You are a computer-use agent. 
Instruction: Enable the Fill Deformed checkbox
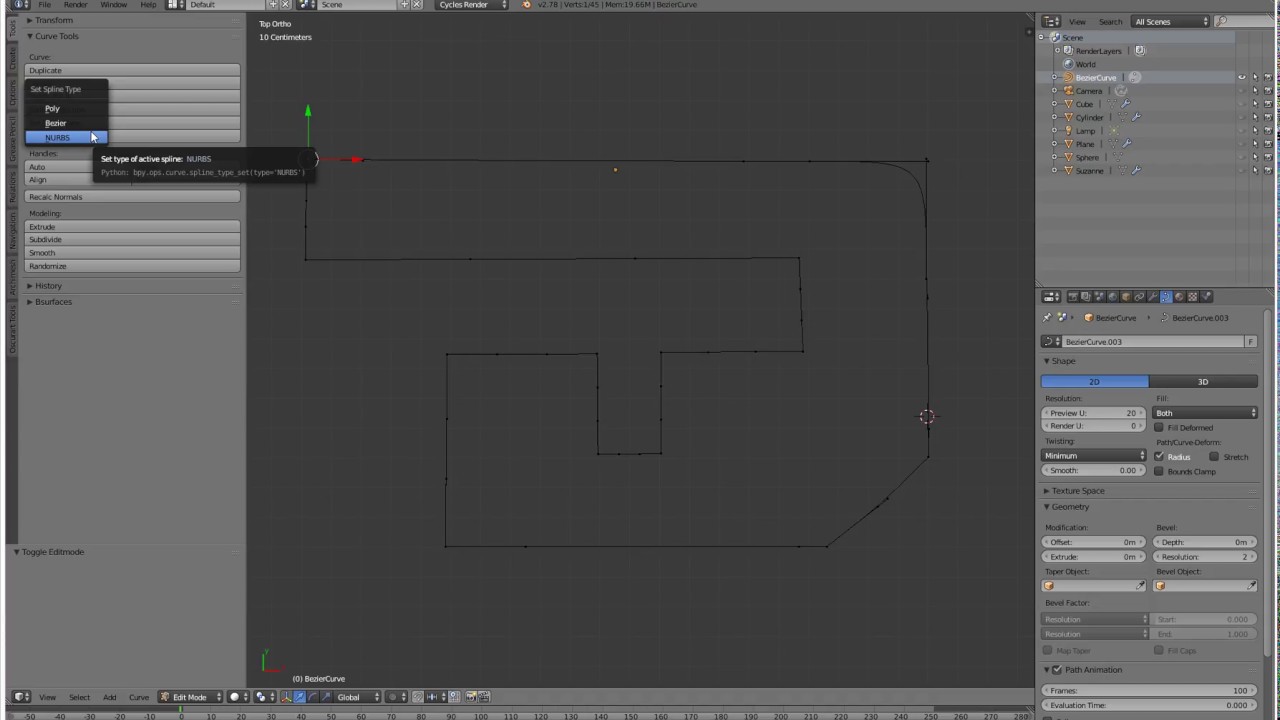click(x=1159, y=427)
